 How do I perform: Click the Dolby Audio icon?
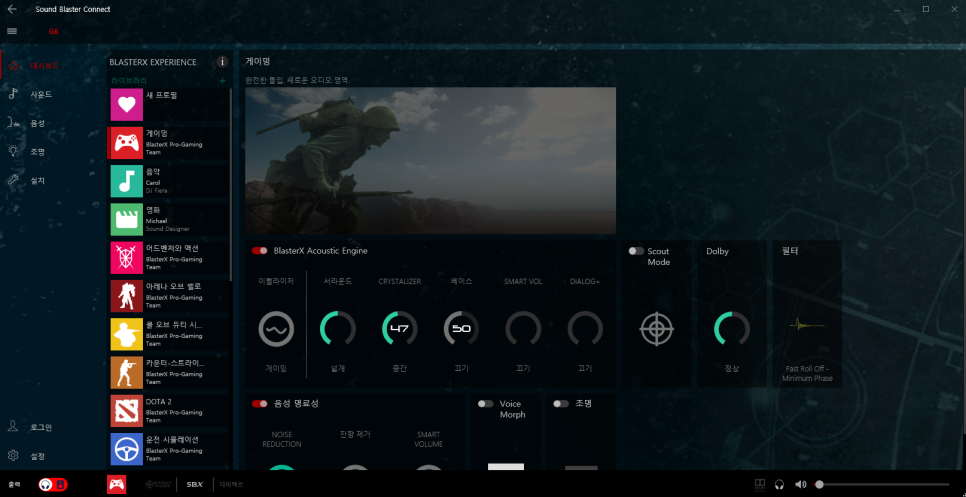[760, 485]
